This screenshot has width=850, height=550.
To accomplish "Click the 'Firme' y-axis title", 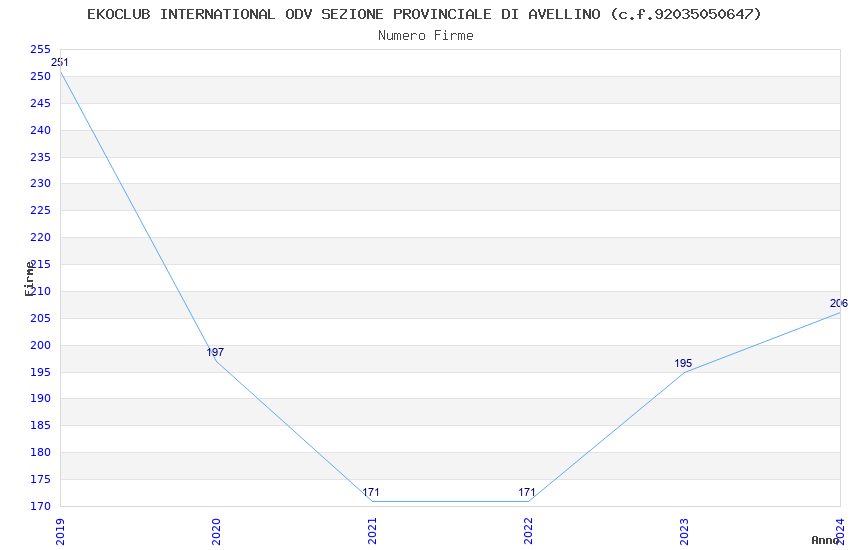I will pos(29,279).
